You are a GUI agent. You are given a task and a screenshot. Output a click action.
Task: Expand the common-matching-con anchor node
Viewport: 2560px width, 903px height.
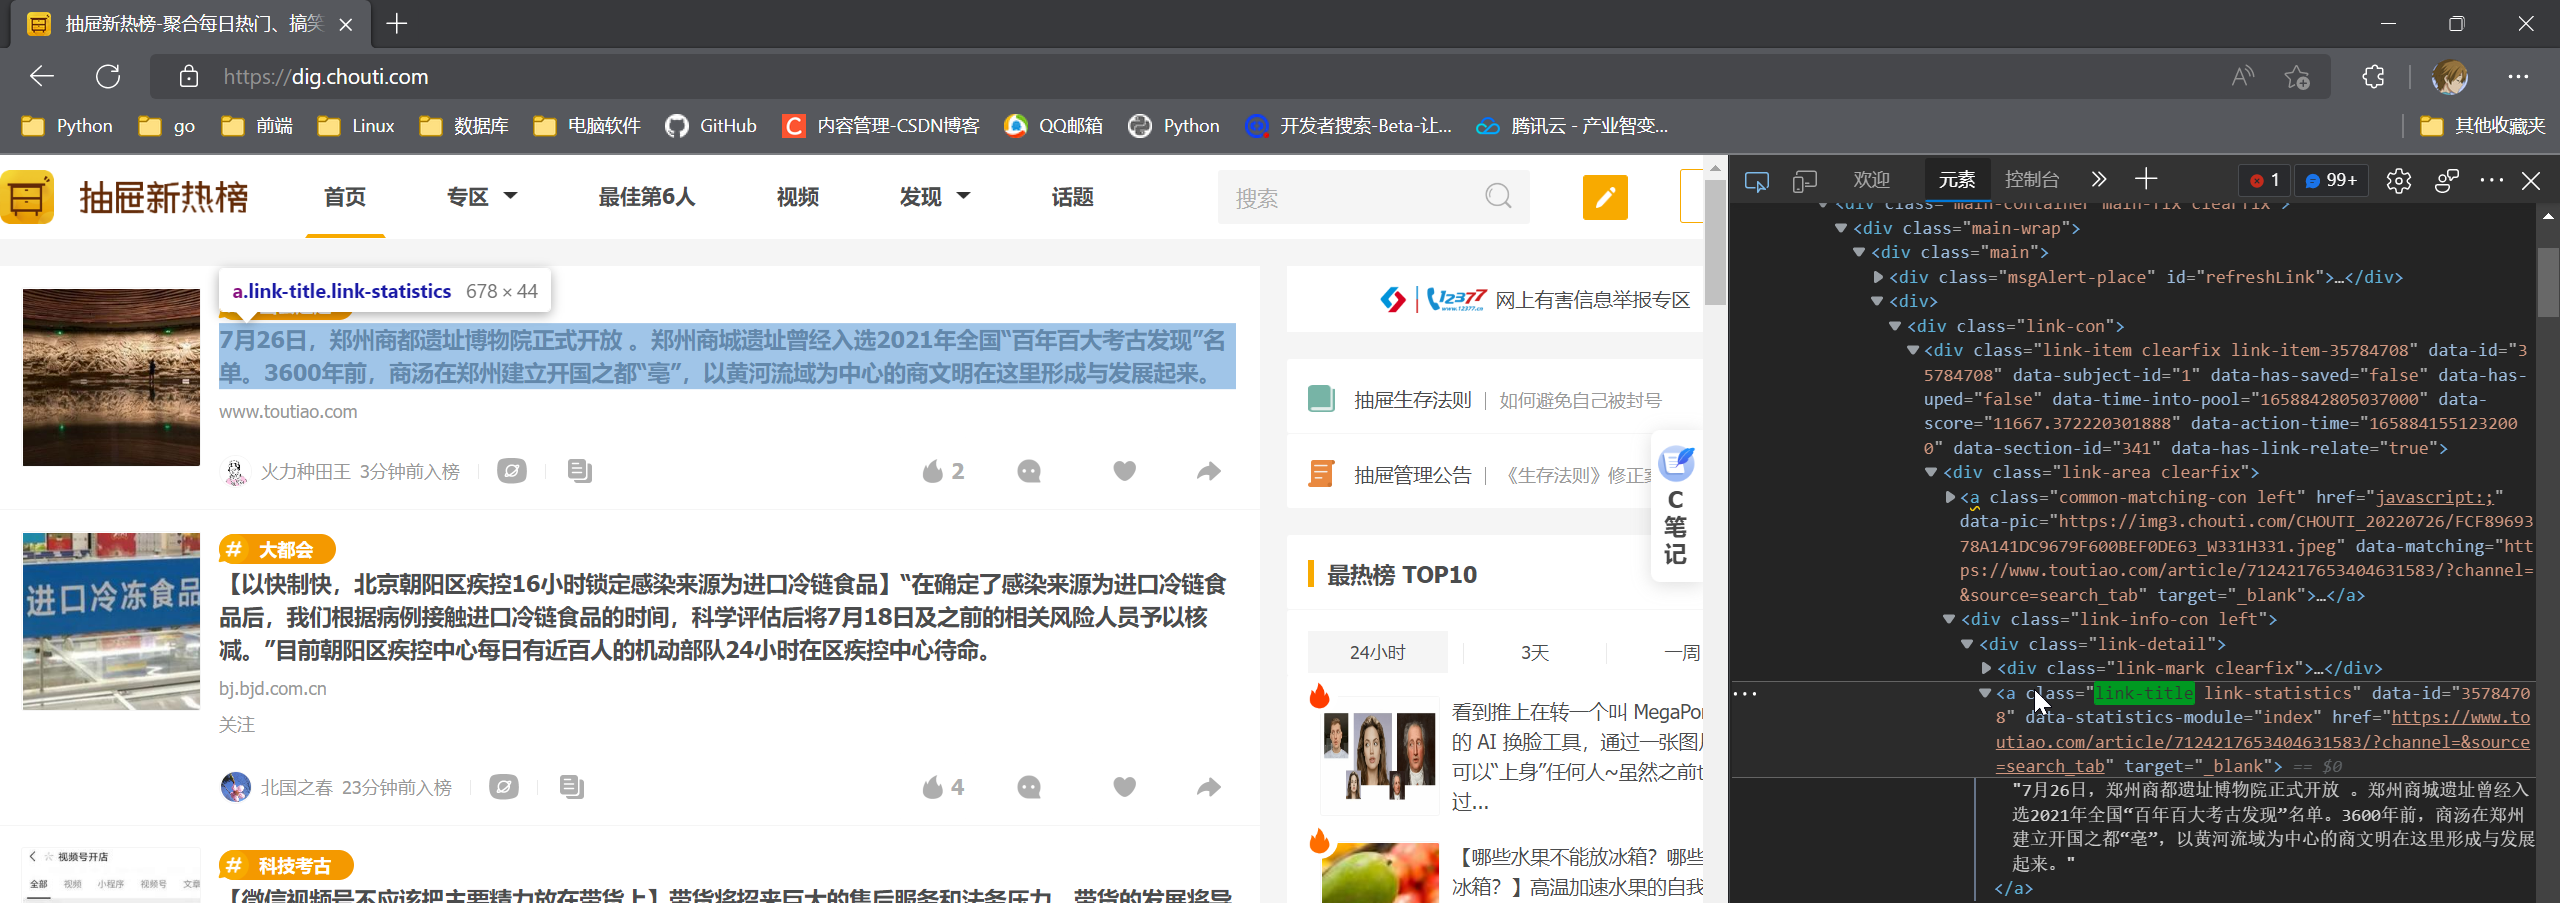[x=1950, y=497]
